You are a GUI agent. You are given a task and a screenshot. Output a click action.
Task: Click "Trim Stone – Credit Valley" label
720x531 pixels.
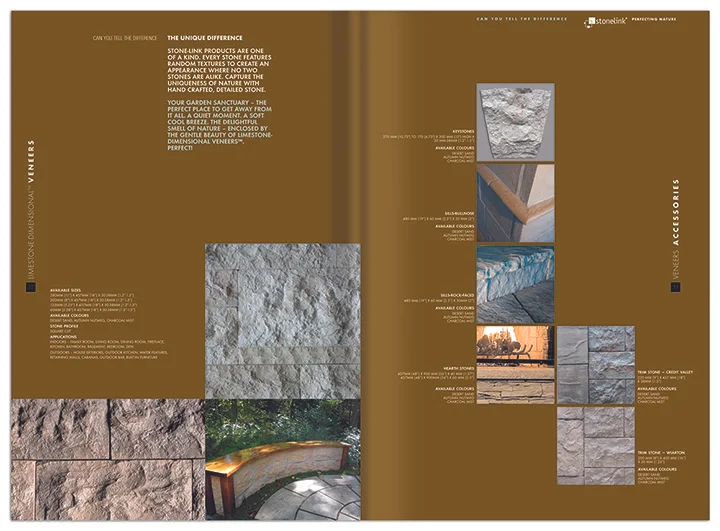click(665, 372)
